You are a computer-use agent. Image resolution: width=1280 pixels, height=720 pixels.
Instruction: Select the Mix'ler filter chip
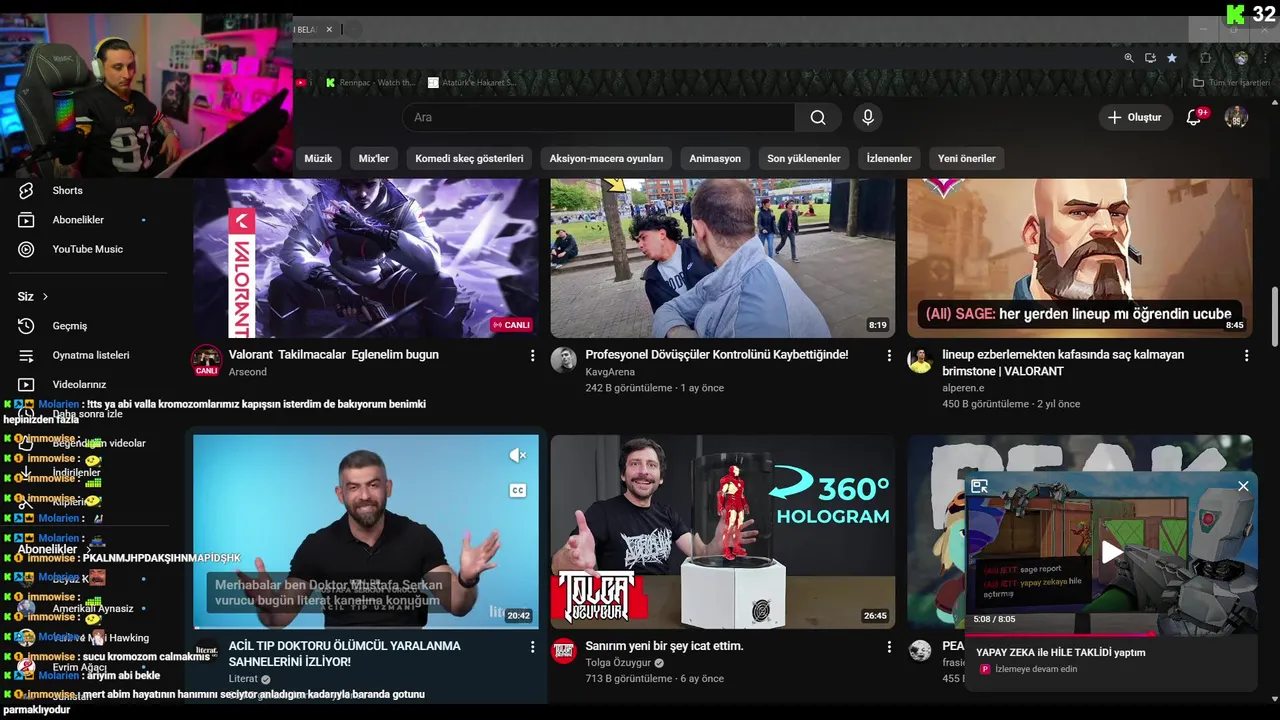373,158
